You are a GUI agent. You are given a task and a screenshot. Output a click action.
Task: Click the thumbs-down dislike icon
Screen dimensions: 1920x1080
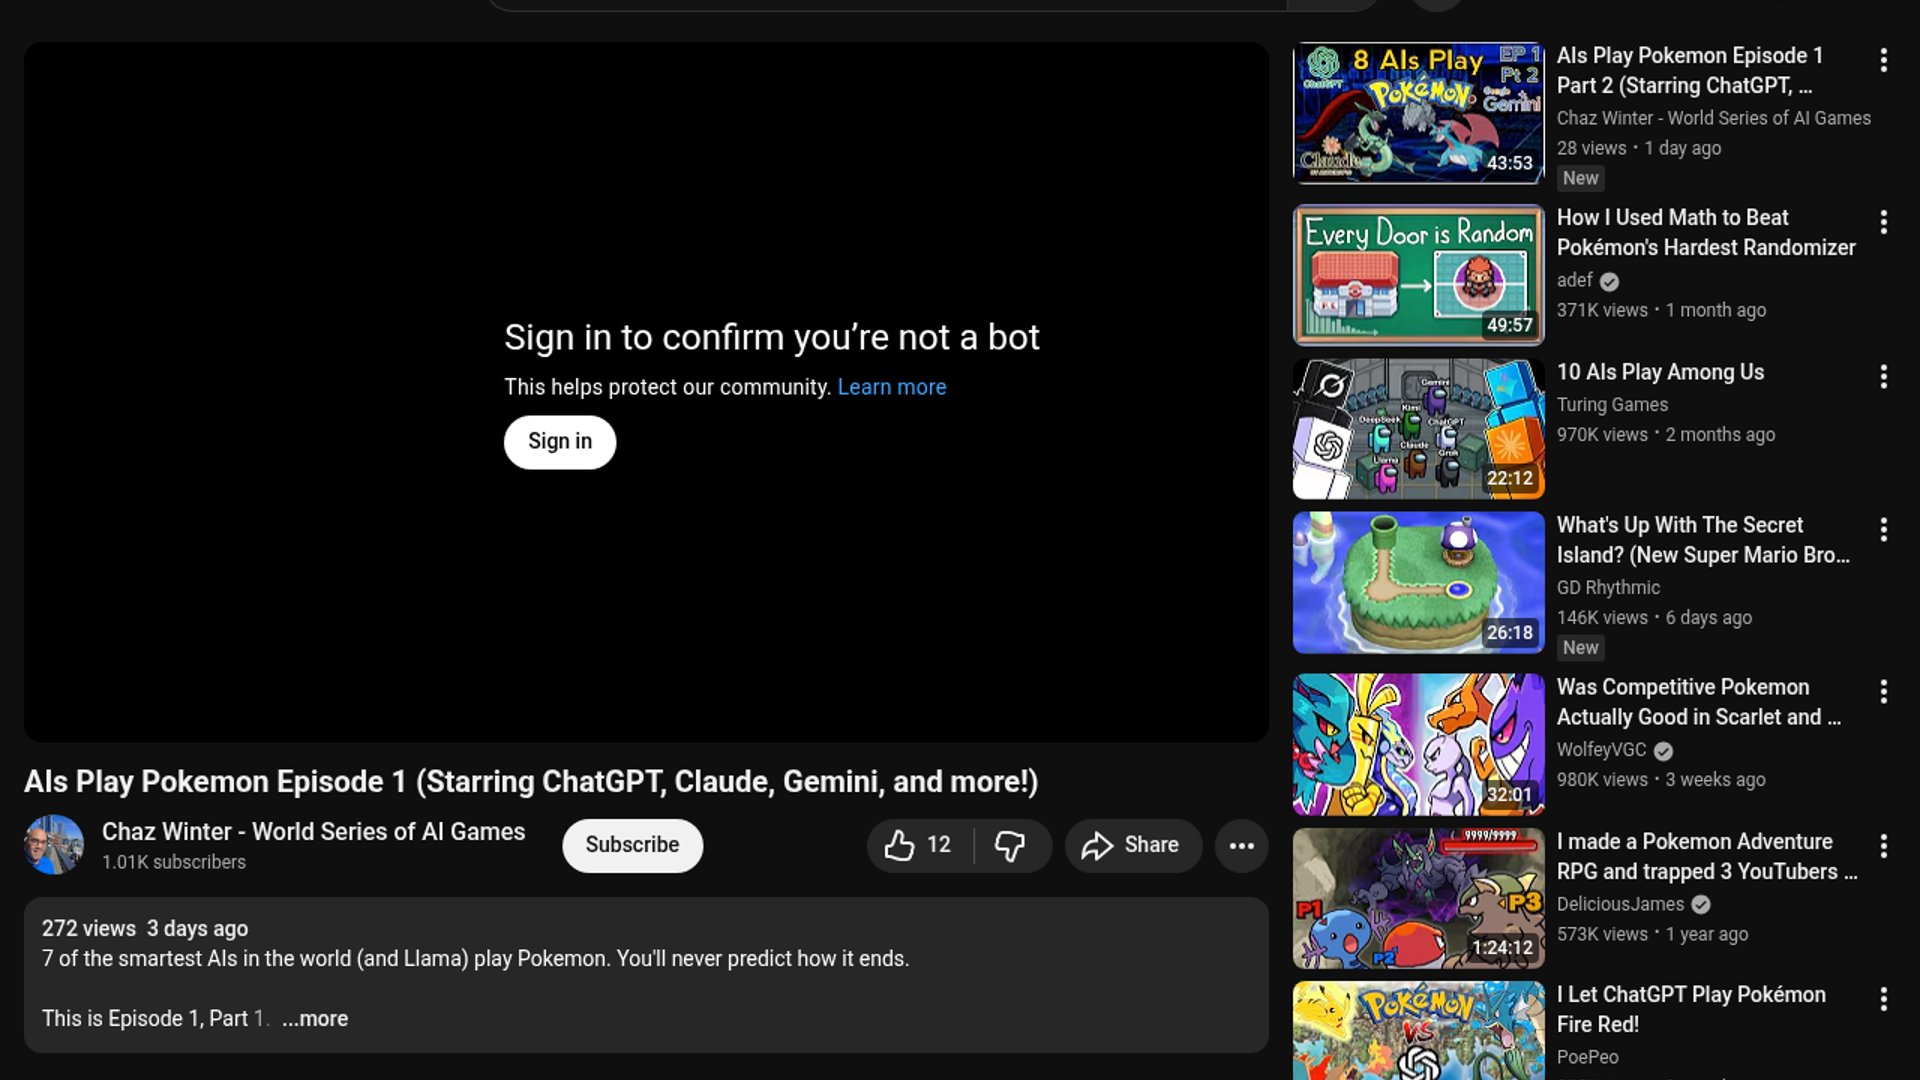coord(1010,846)
